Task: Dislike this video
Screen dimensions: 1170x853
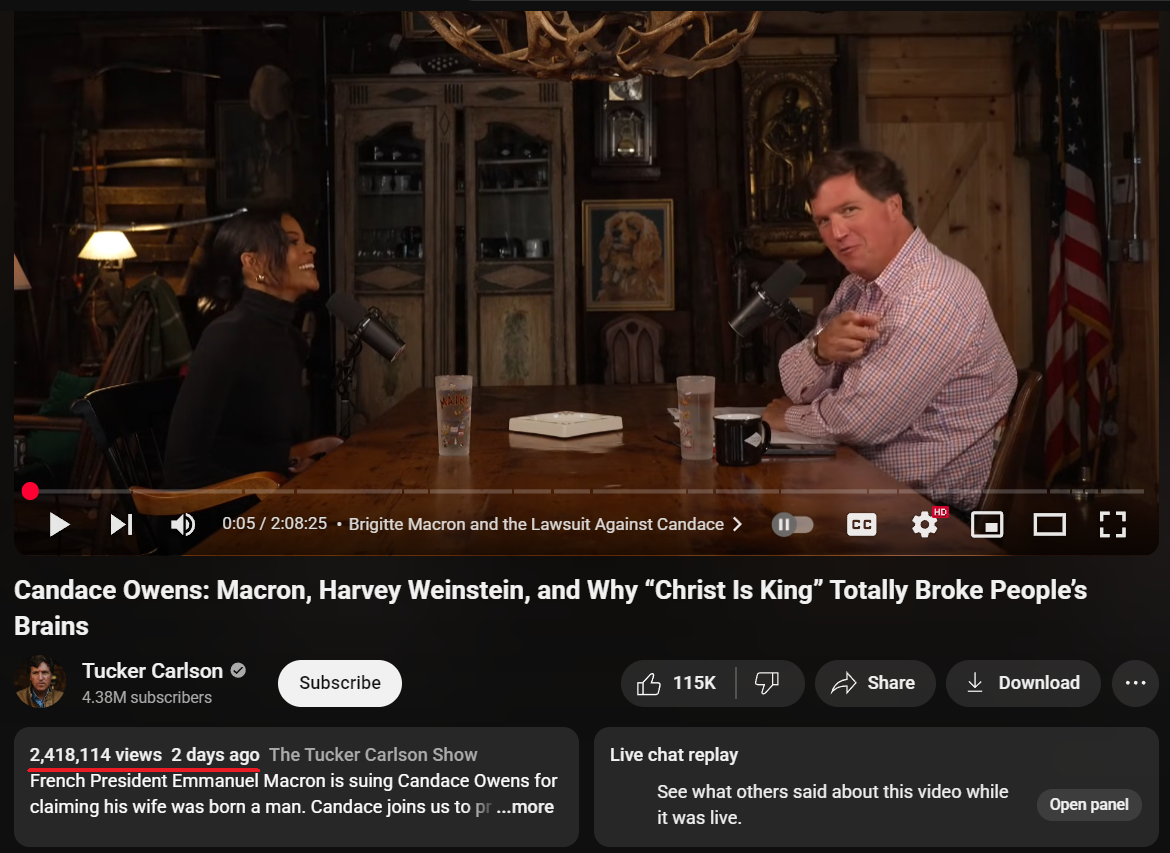Action: click(x=768, y=683)
